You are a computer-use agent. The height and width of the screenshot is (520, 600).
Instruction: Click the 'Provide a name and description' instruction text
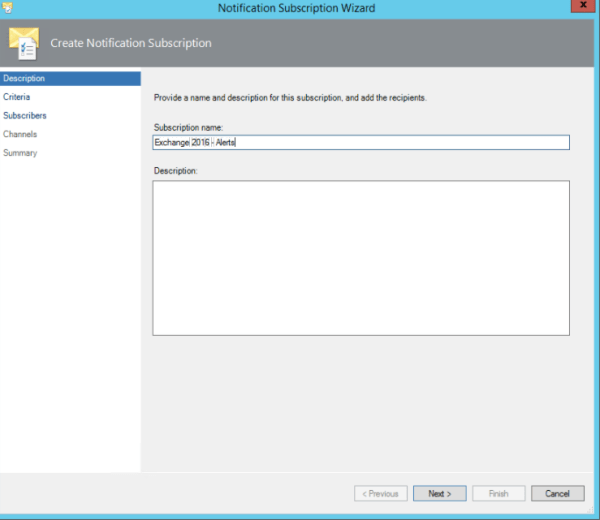pos(290,98)
